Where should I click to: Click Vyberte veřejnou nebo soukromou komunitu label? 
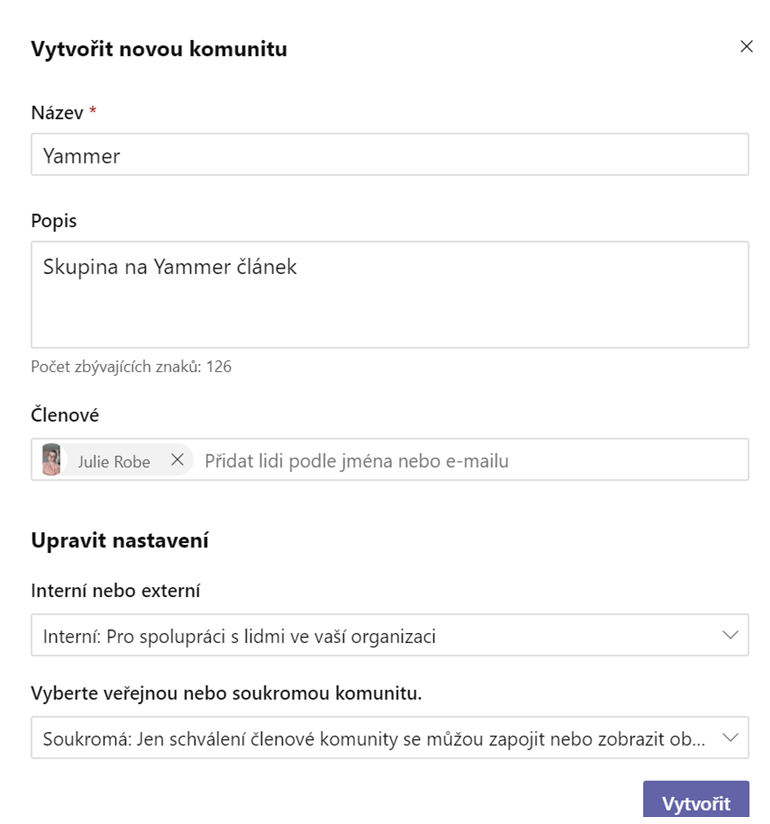227,693
